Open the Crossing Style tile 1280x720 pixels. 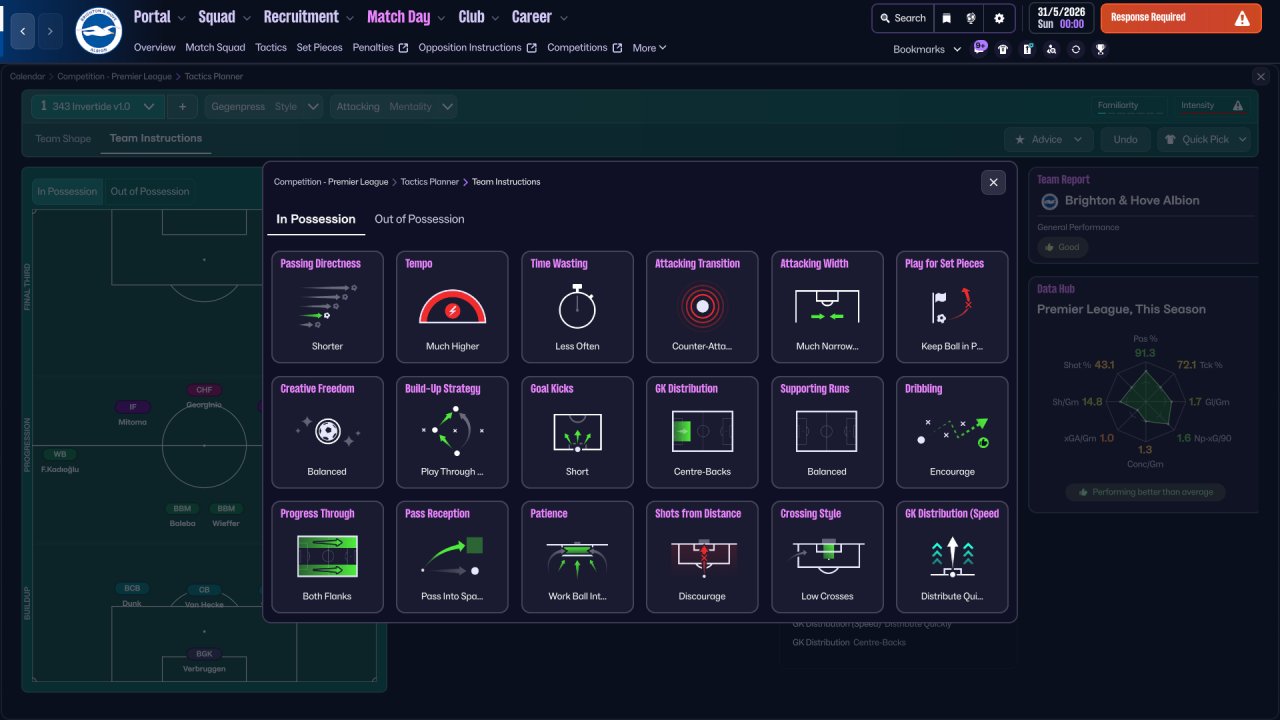[x=827, y=557]
